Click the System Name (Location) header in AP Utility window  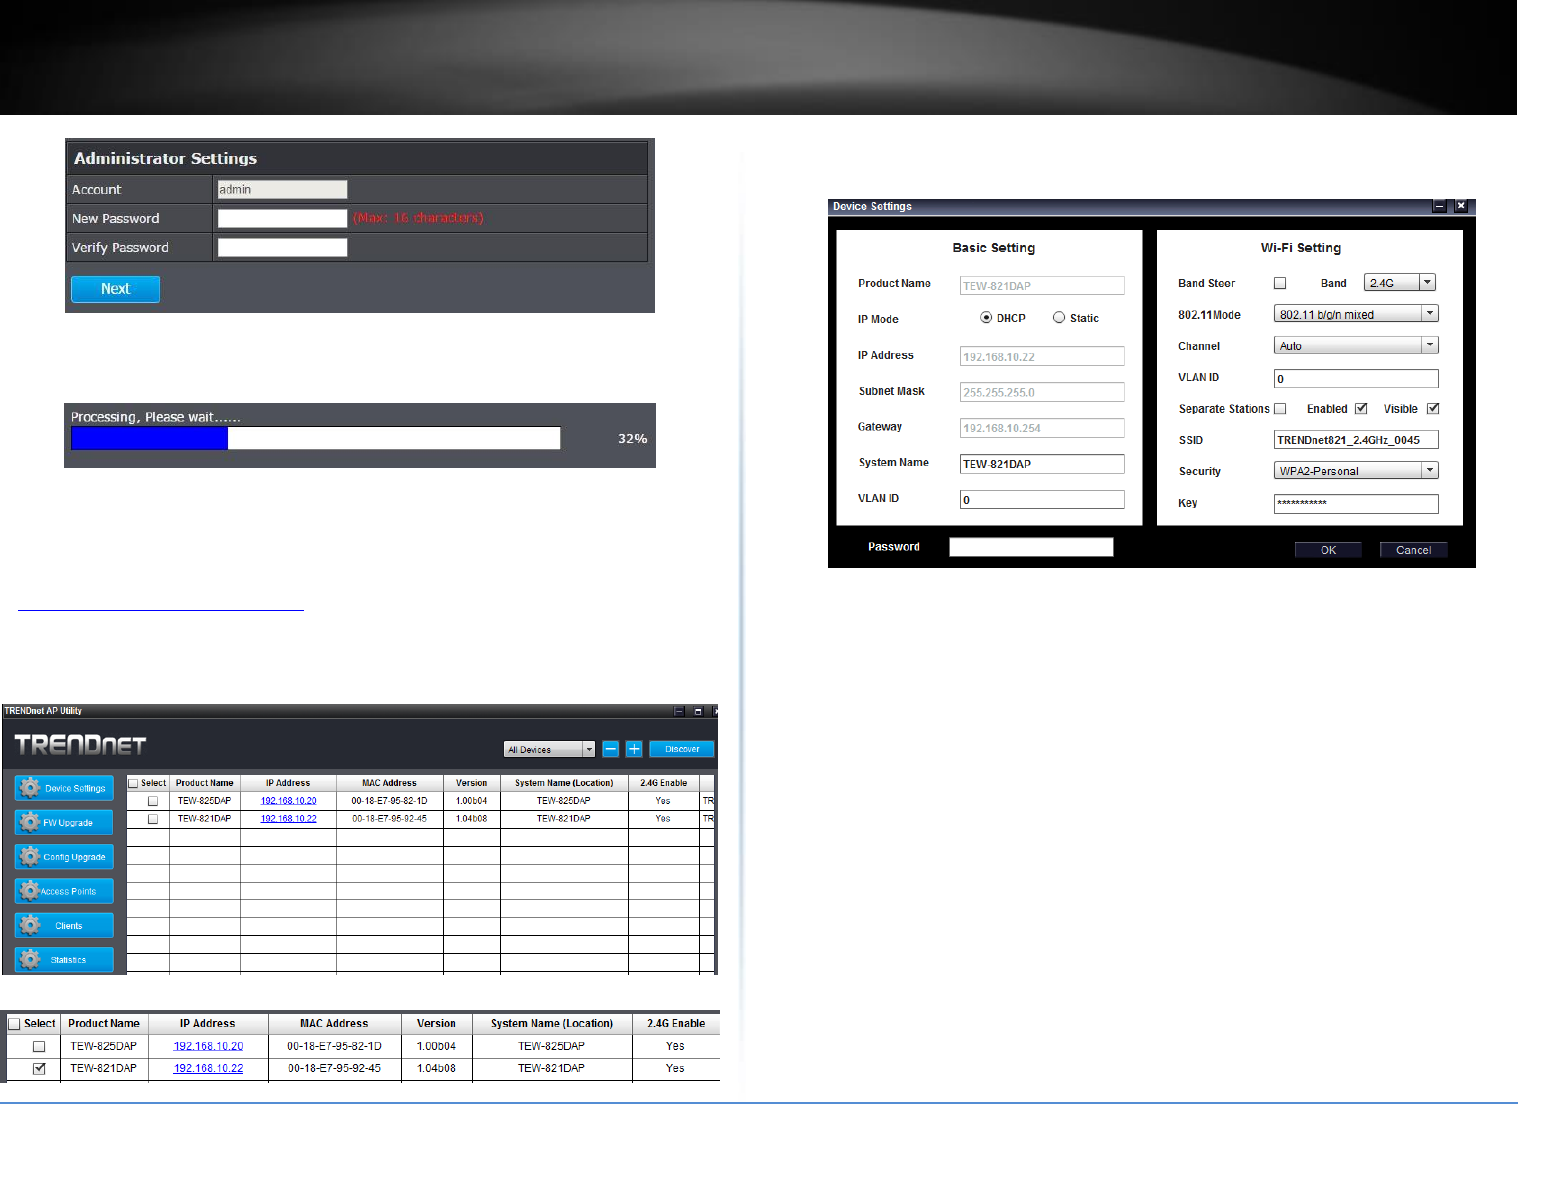tap(564, 783)
